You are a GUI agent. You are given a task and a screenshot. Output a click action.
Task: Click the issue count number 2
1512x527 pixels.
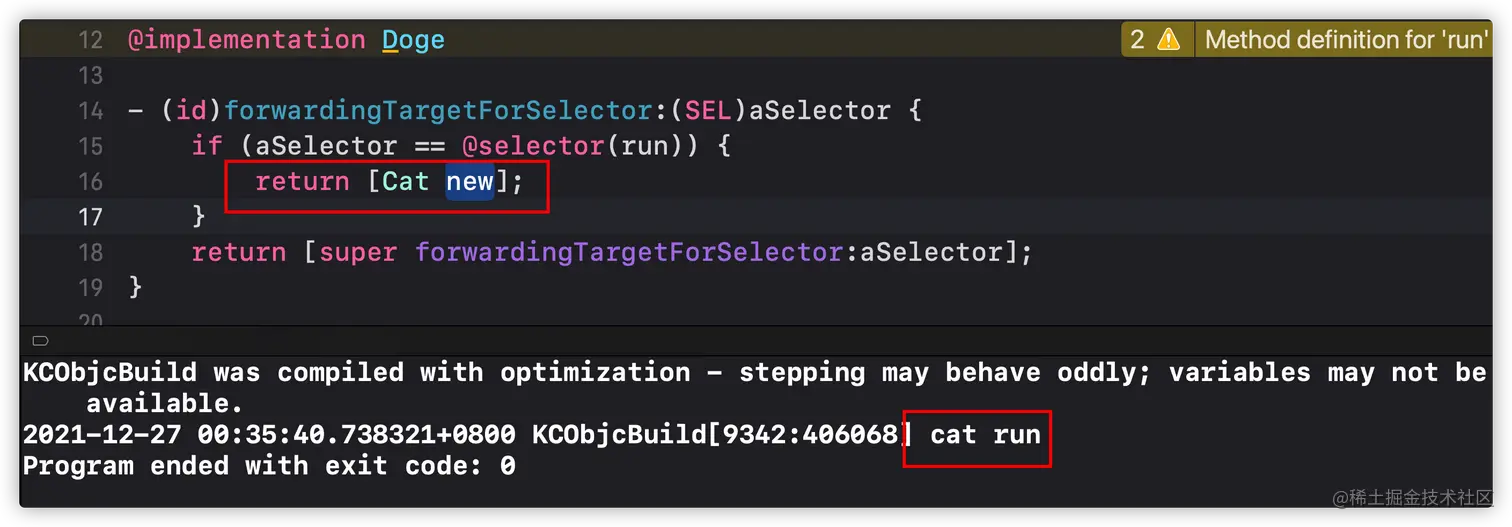[1137, 40]
